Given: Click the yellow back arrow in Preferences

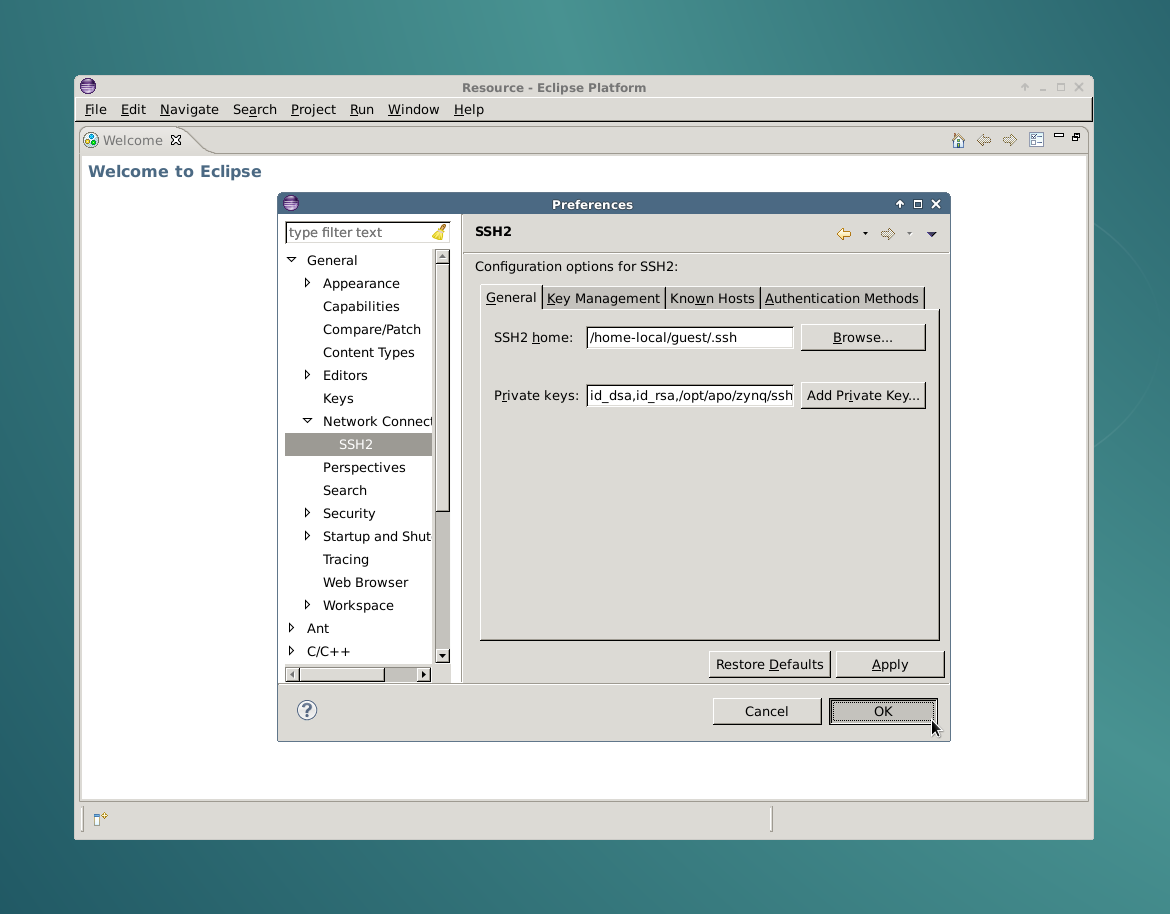Looking at the screenshot, I should [844, 234].
